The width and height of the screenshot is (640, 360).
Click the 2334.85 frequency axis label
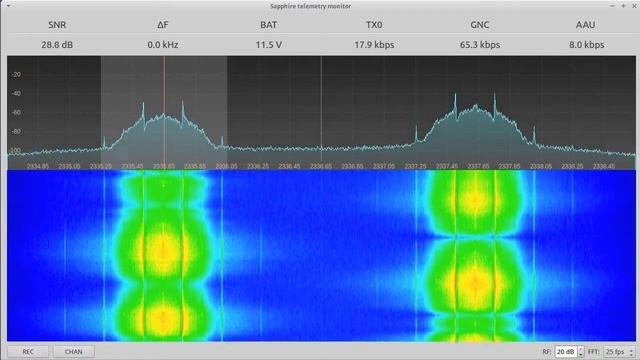[38, 167]
